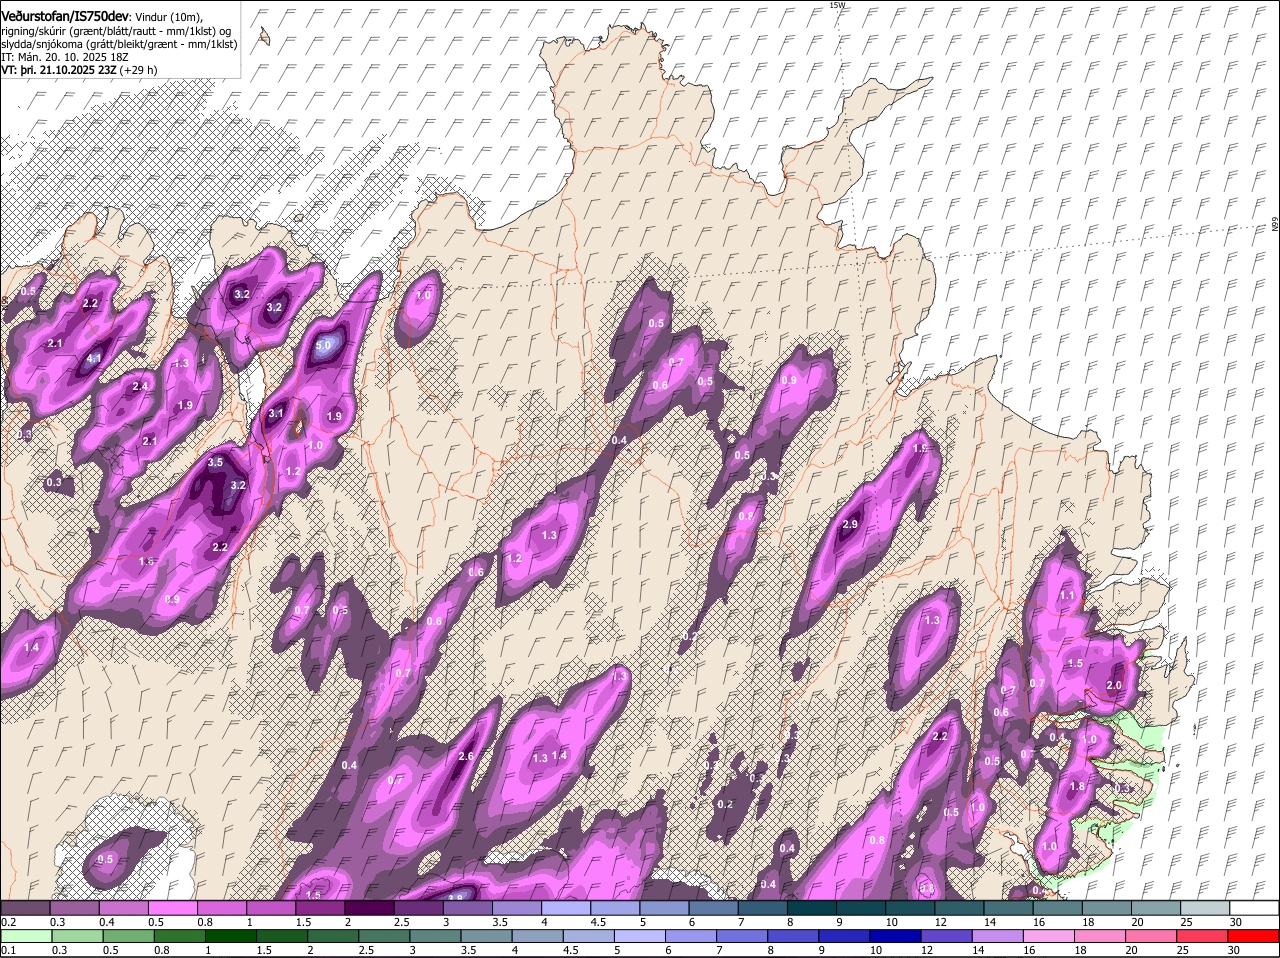
Task: Click the 3.1 precipitation value on the map
Action: click(x=276, y=413)
